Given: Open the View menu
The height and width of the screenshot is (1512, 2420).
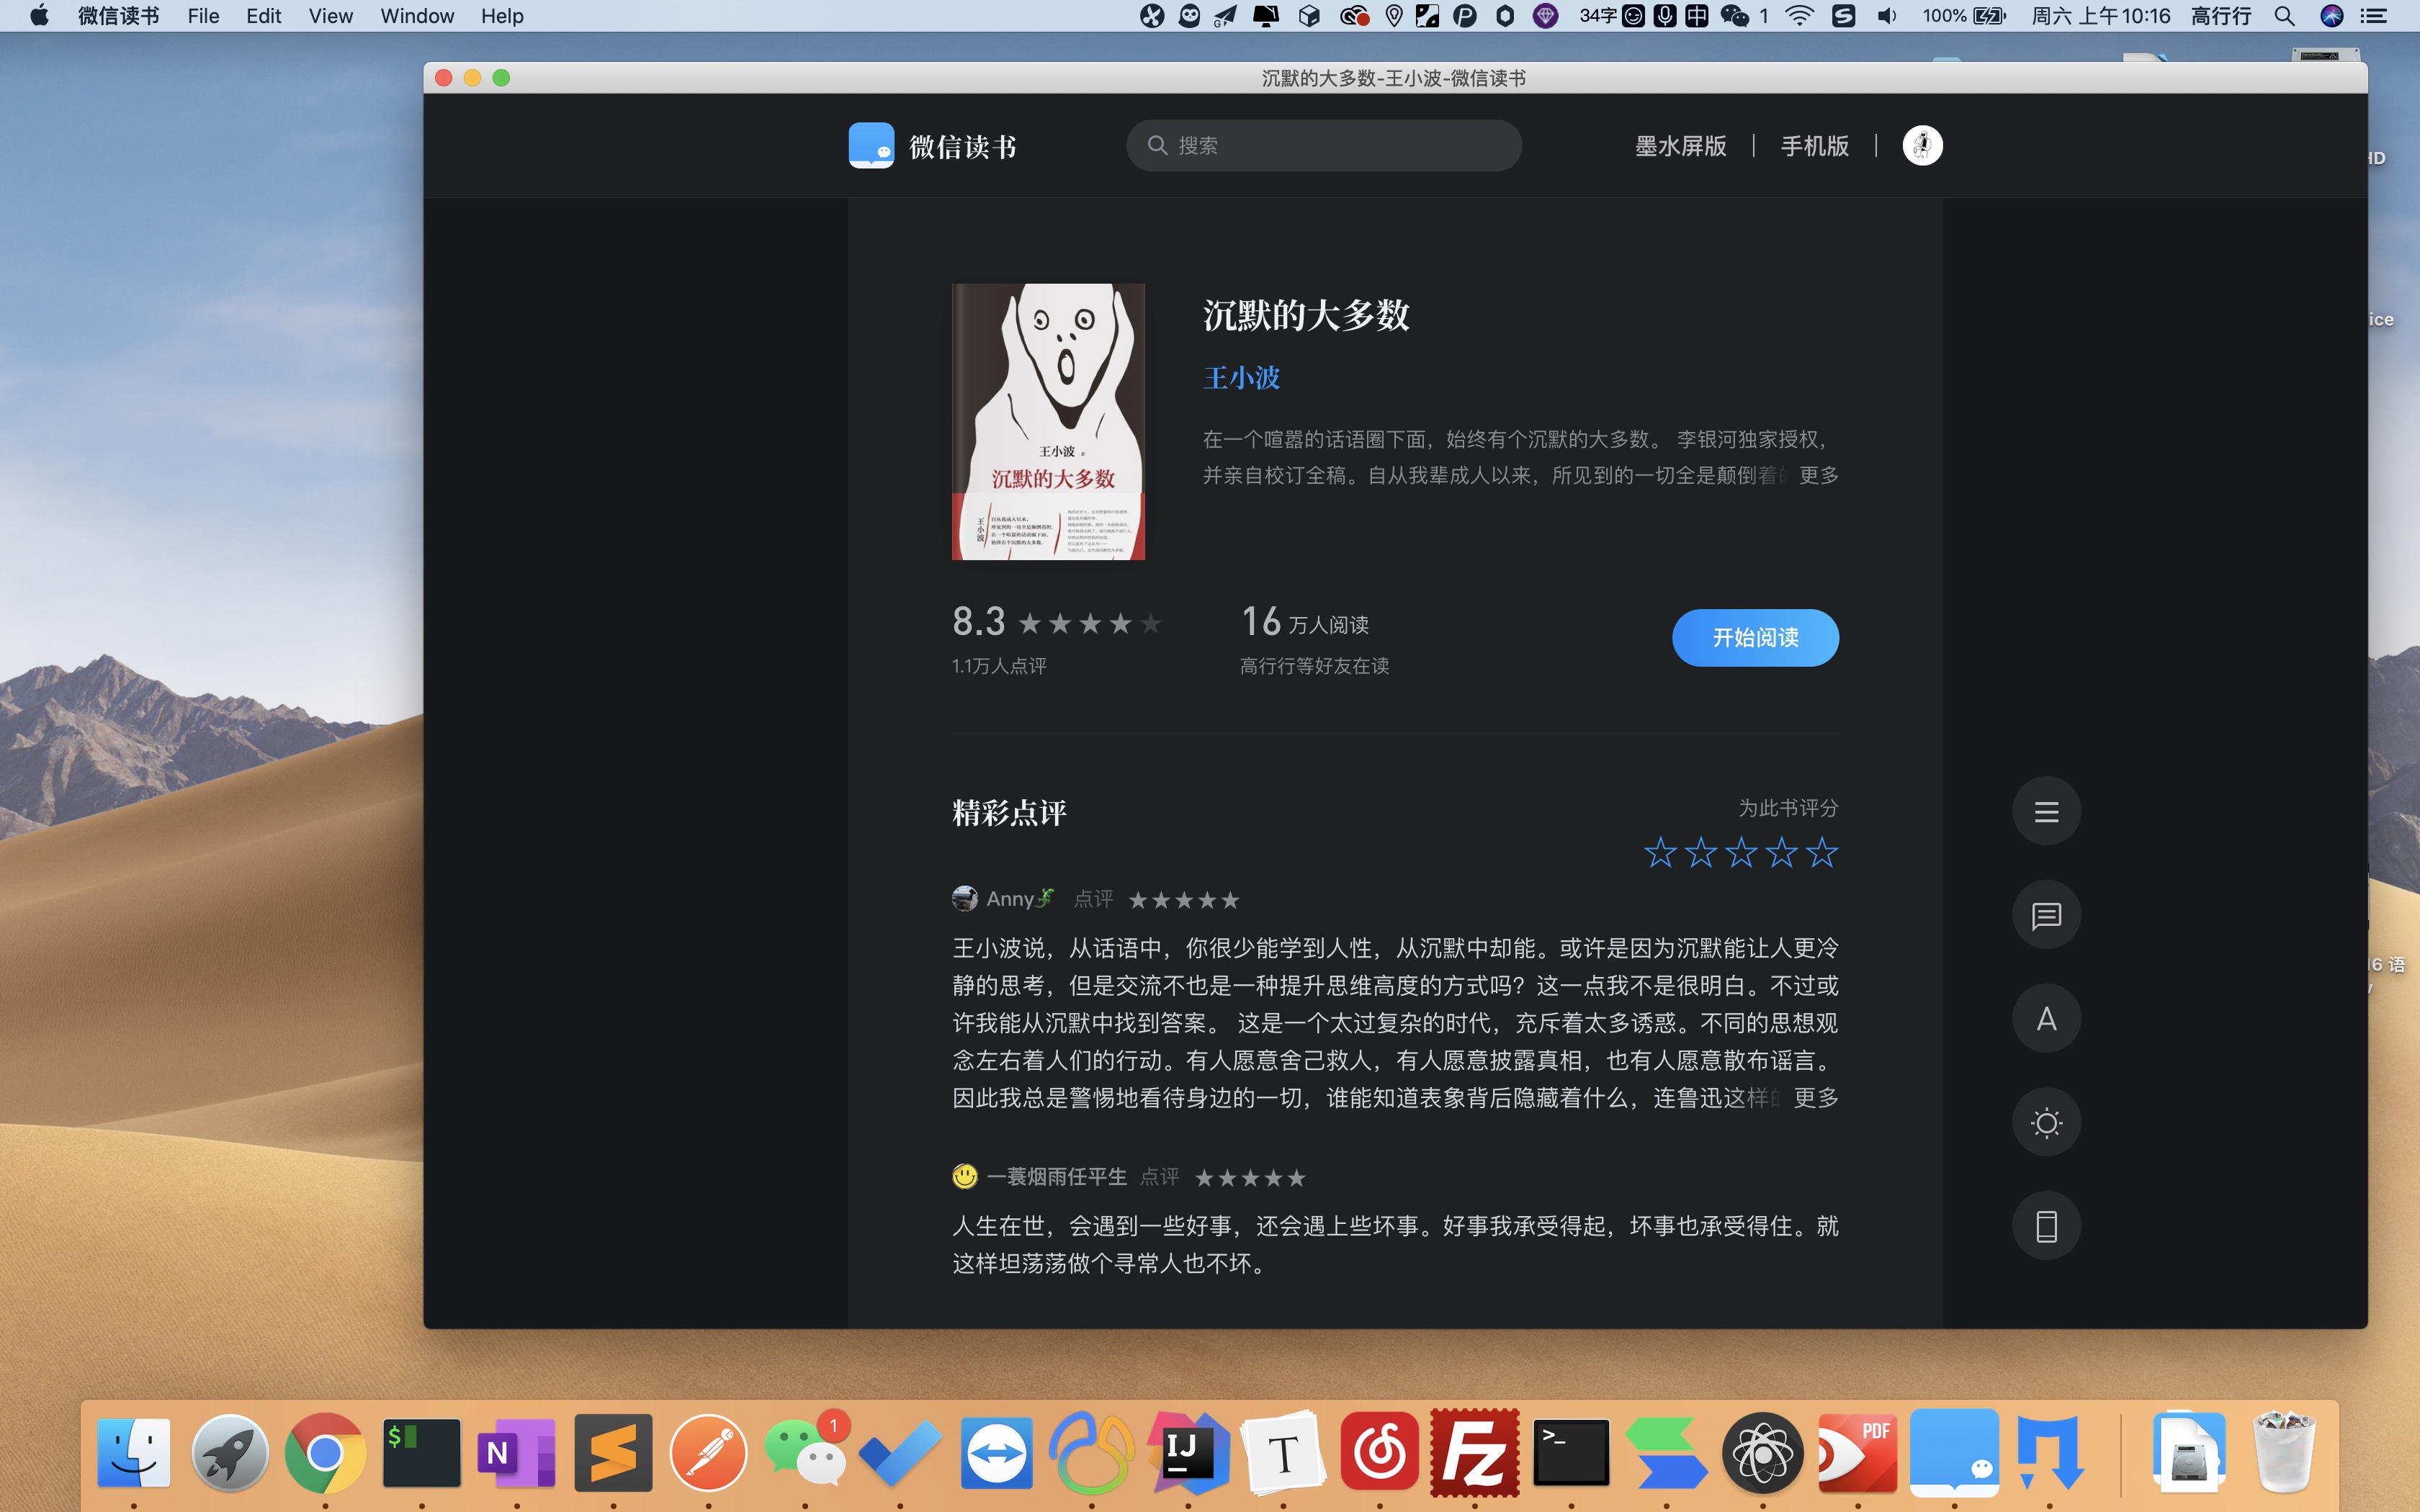Looking at the screenshot, I should pos(330,16).
